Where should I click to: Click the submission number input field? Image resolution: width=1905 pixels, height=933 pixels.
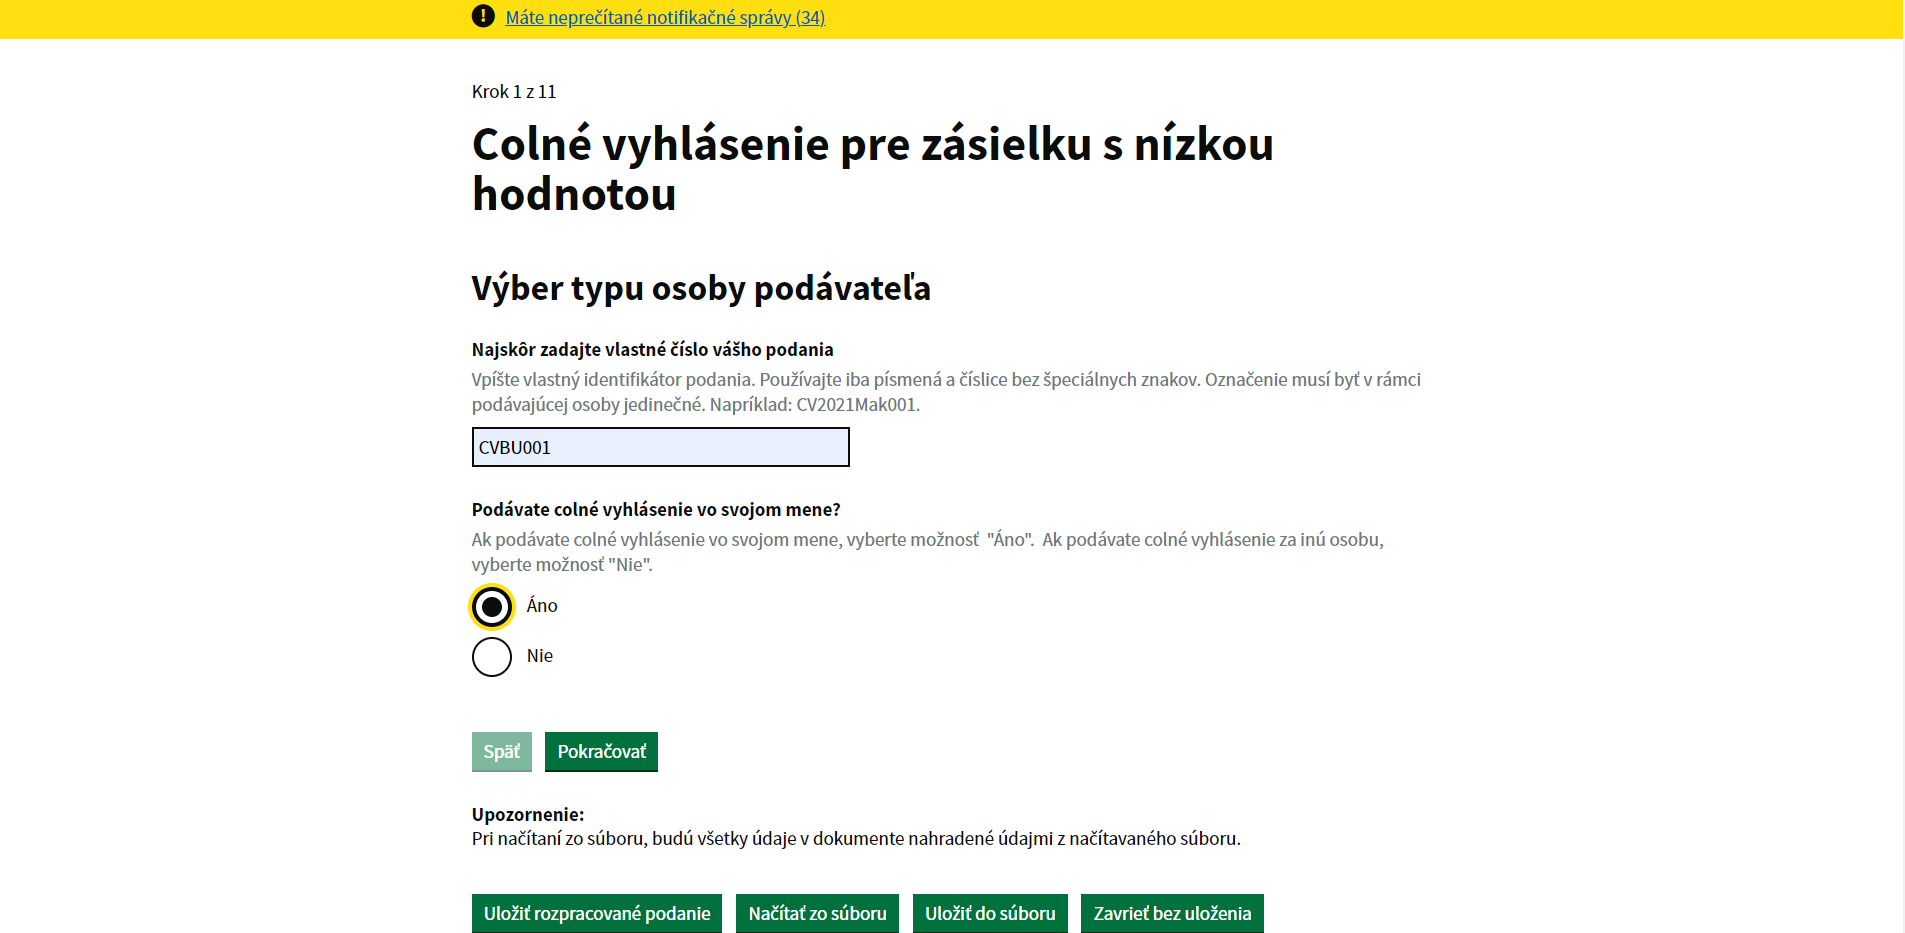point(660,447)
